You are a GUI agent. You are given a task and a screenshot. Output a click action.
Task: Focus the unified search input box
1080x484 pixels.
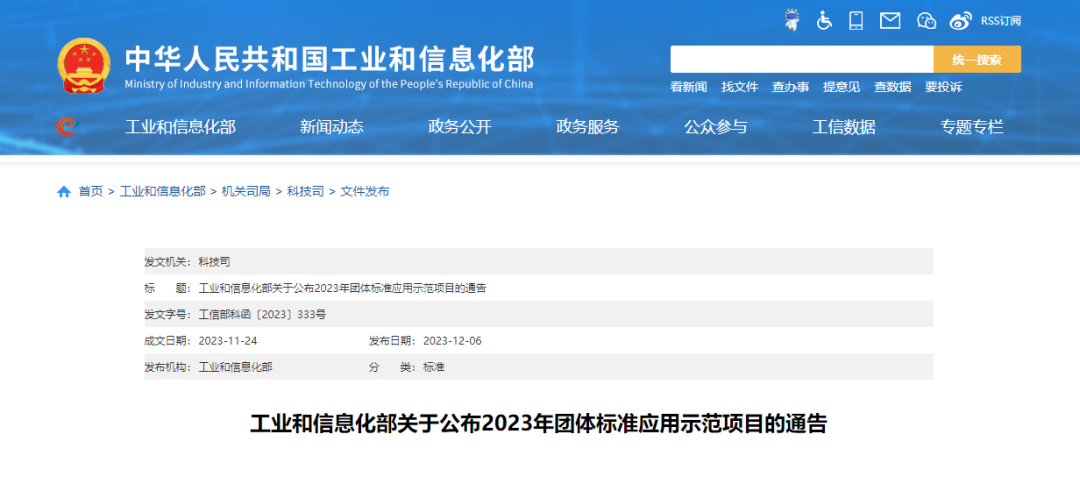point(801,59)
